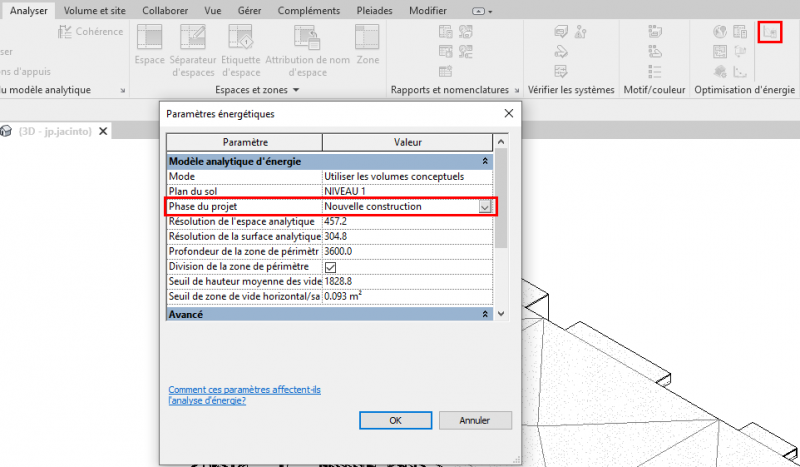Image resolution: width=800 pixels, height=467 pixels.
Task: Select the Espace tool
Action: click(x=149, y=44)
